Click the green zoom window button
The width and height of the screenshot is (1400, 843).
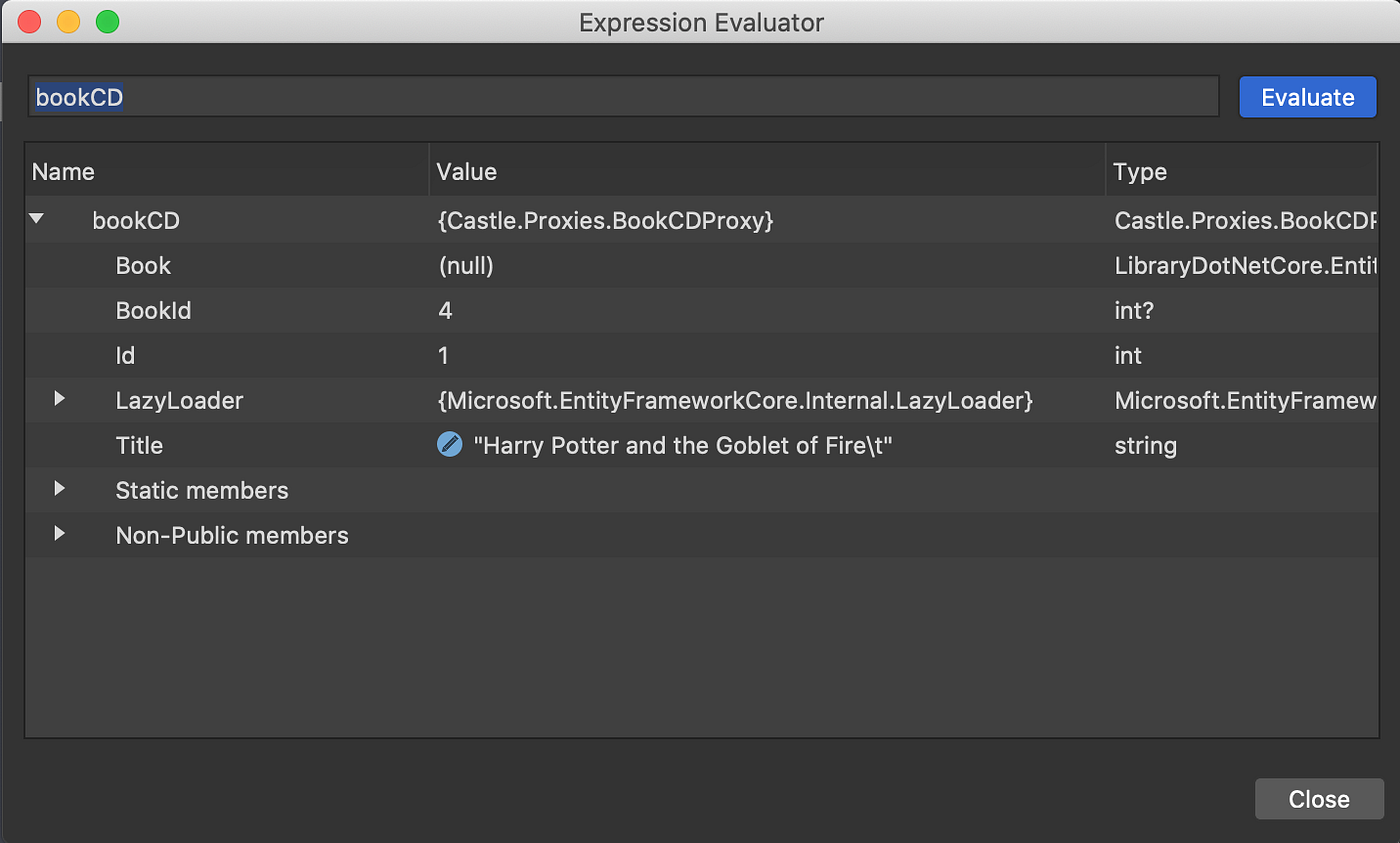tap(107, 21)
